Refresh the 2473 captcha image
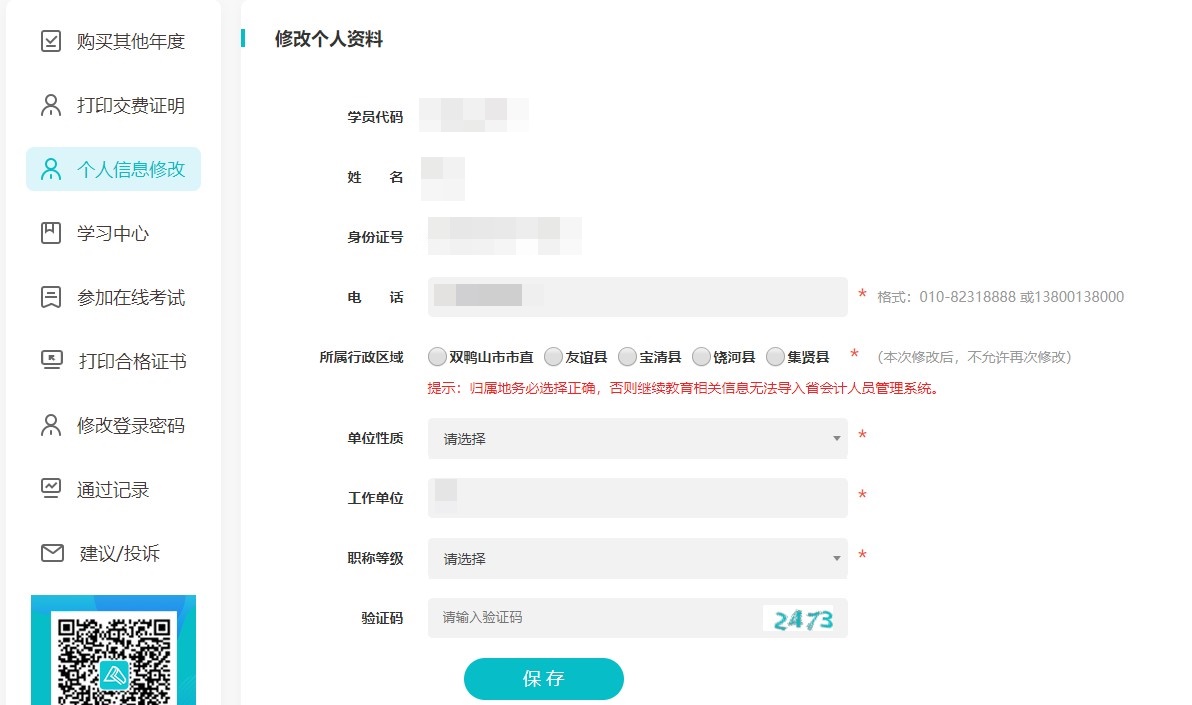Image resolution: width=1192 pixels, height=705 pixels. coord(802,619)
